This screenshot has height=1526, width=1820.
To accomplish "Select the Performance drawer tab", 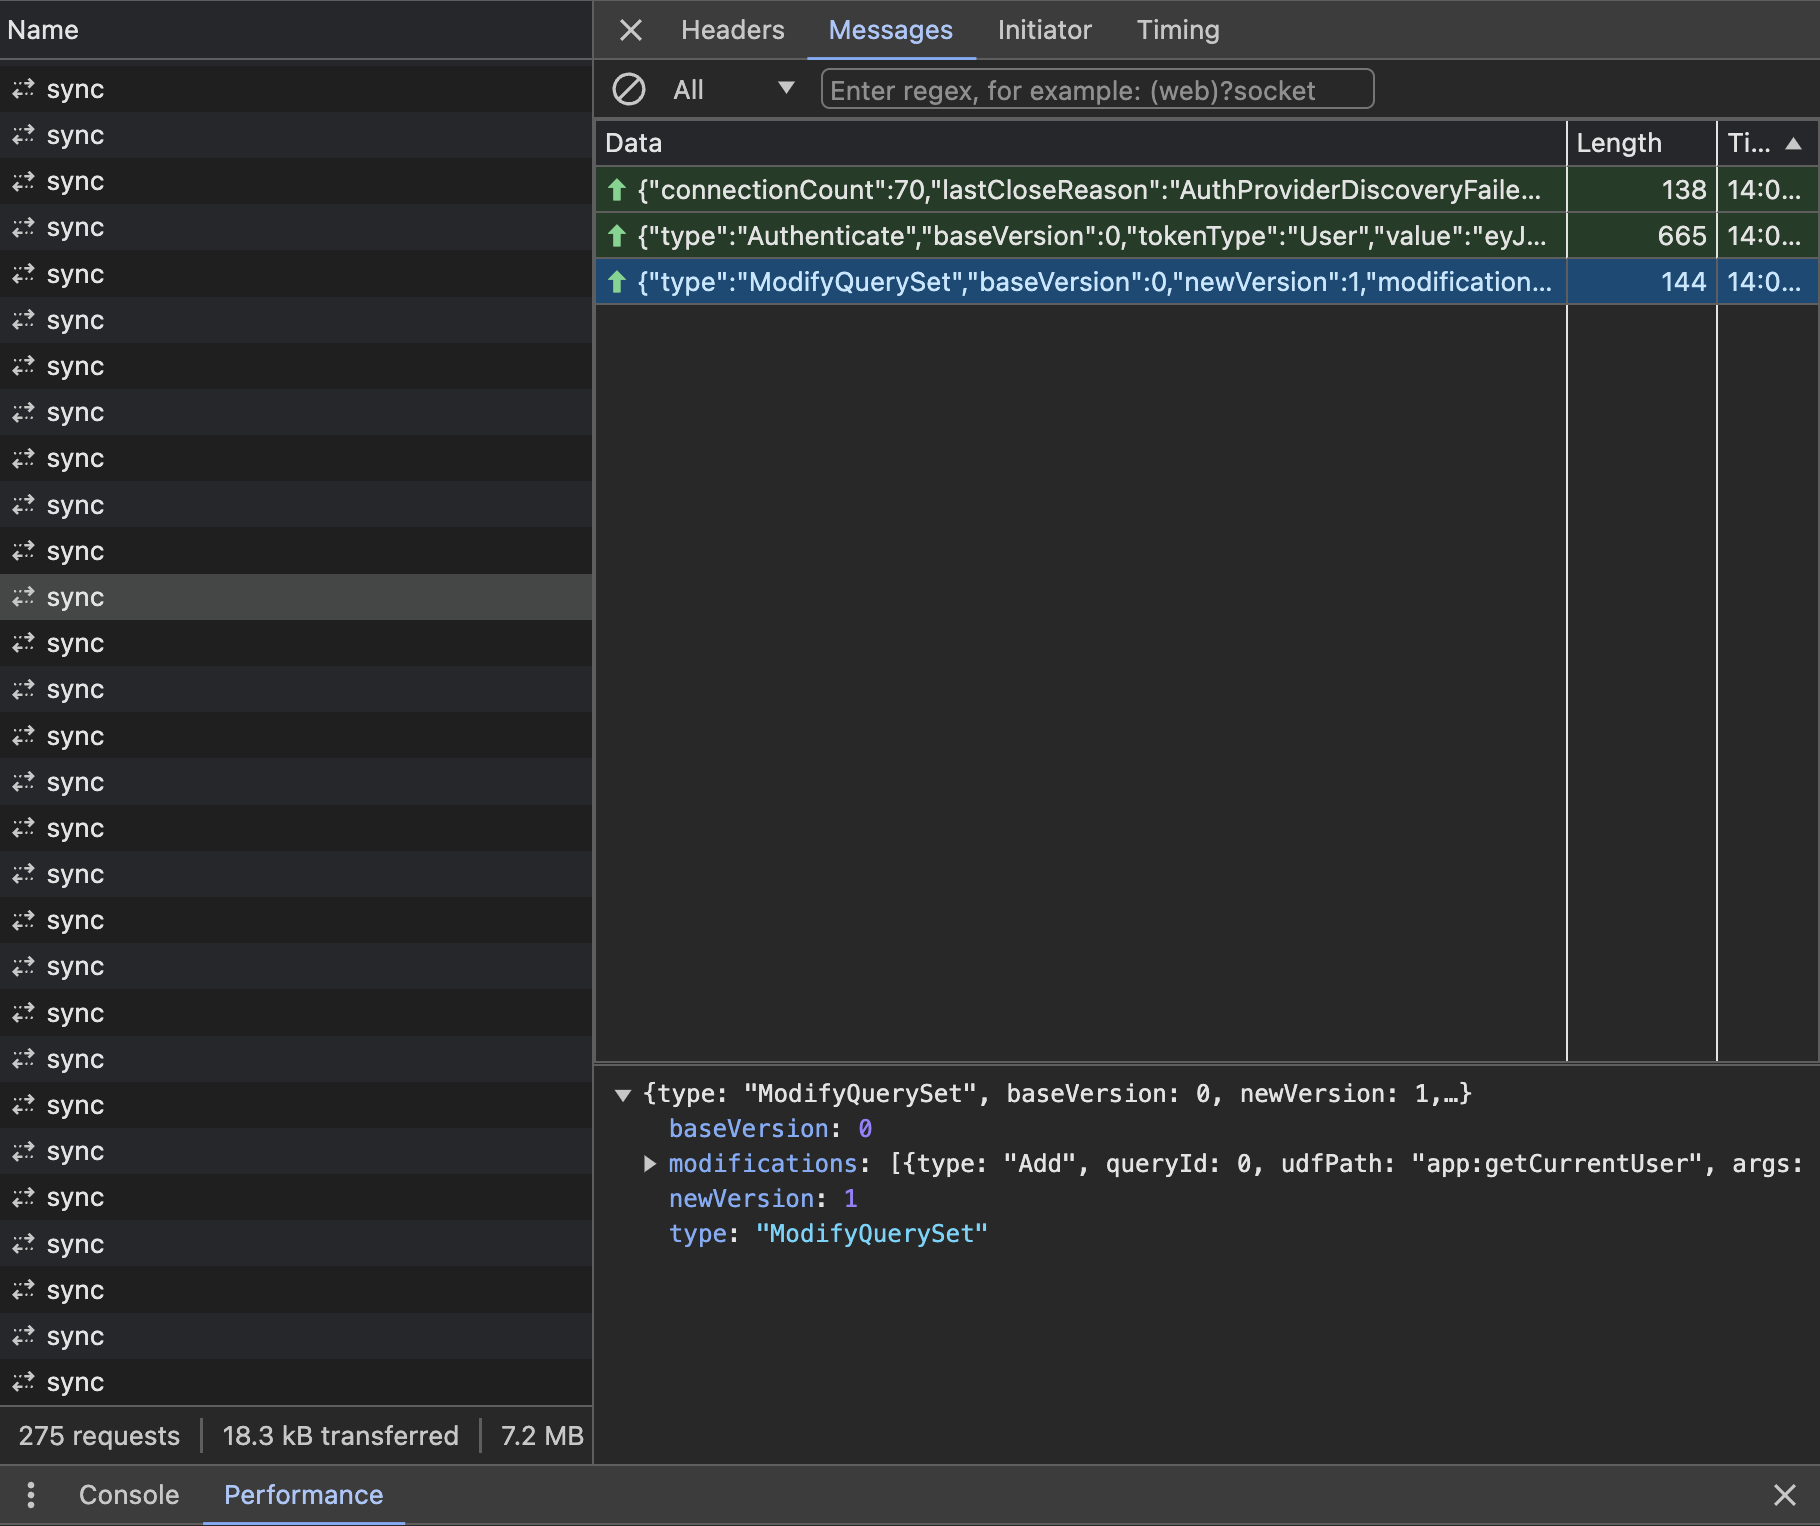I will pos(303,1495).
